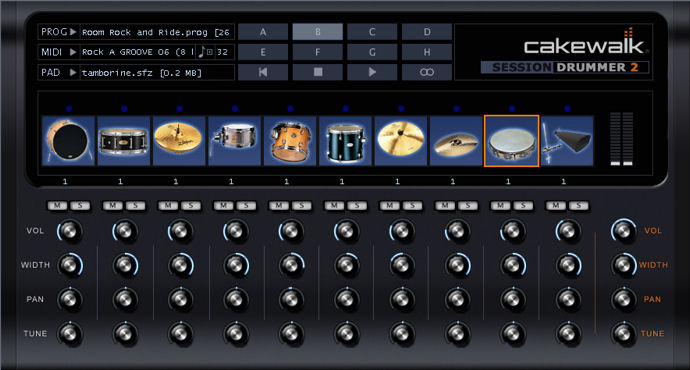Click the rewind to start button
Viewport: 690px width, 370px height.
(263, 72)
